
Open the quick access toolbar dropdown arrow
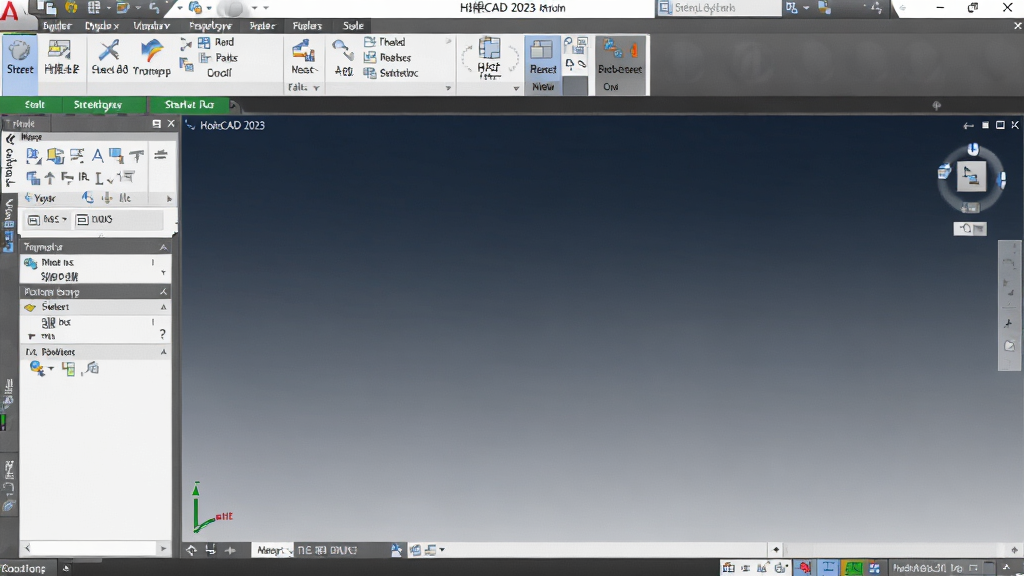click(266, 8)
